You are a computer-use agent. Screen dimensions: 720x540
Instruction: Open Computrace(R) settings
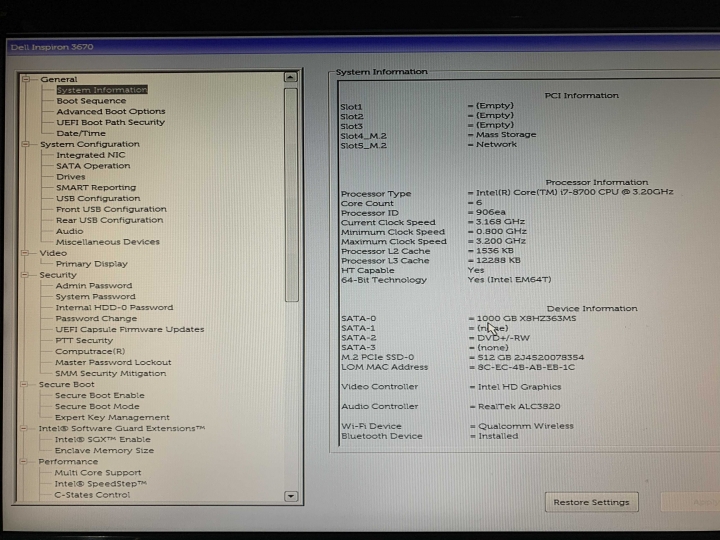tap(90, 351)
